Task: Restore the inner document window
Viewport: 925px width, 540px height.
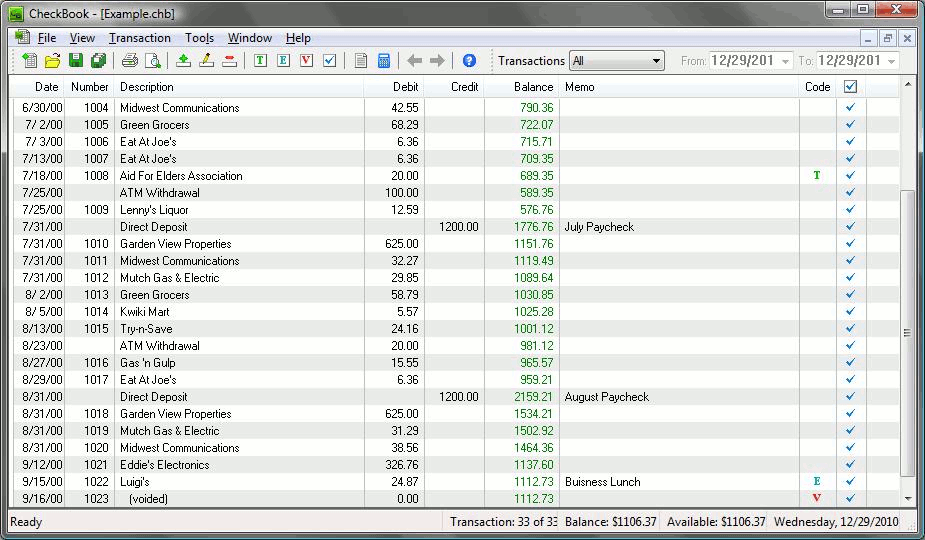Action: [x=887, y=38]
